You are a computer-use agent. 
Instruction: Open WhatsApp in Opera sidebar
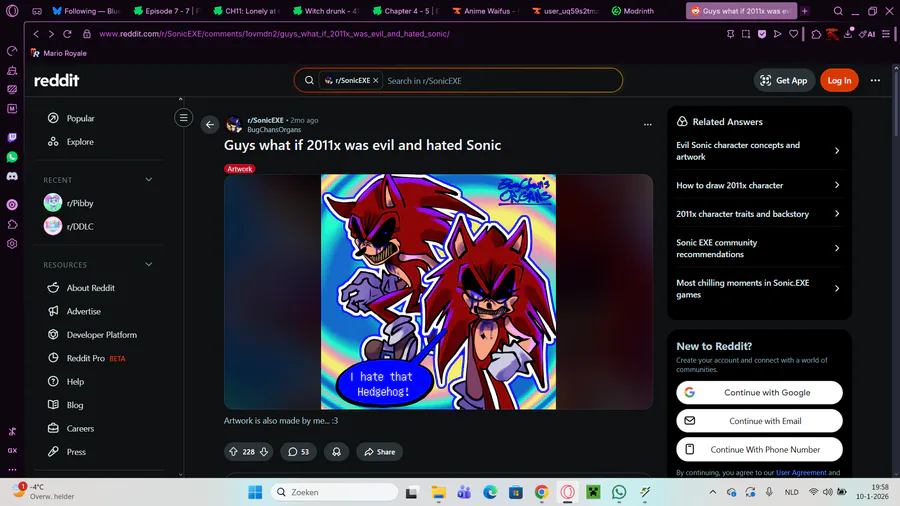tap(12, 157)
